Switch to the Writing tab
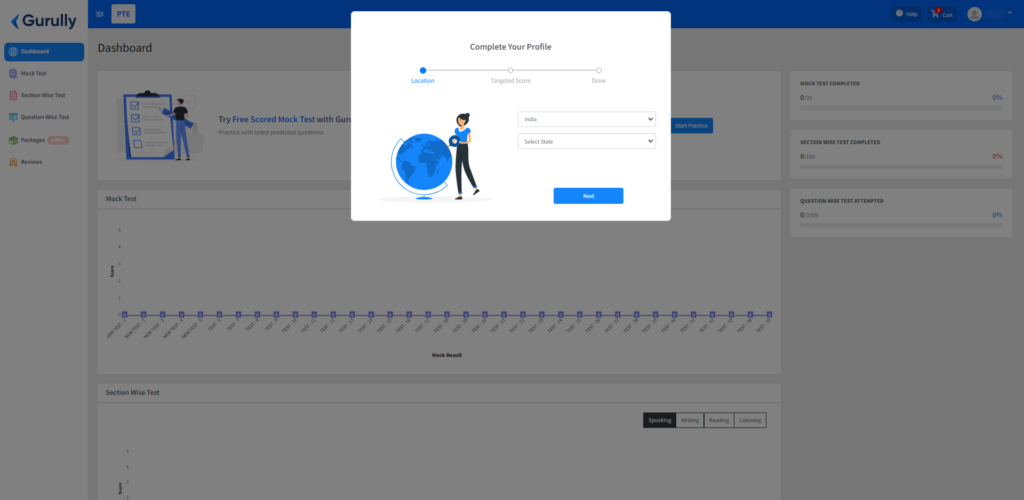Viewport: 1024px width, 500px height. click(690, 420)
